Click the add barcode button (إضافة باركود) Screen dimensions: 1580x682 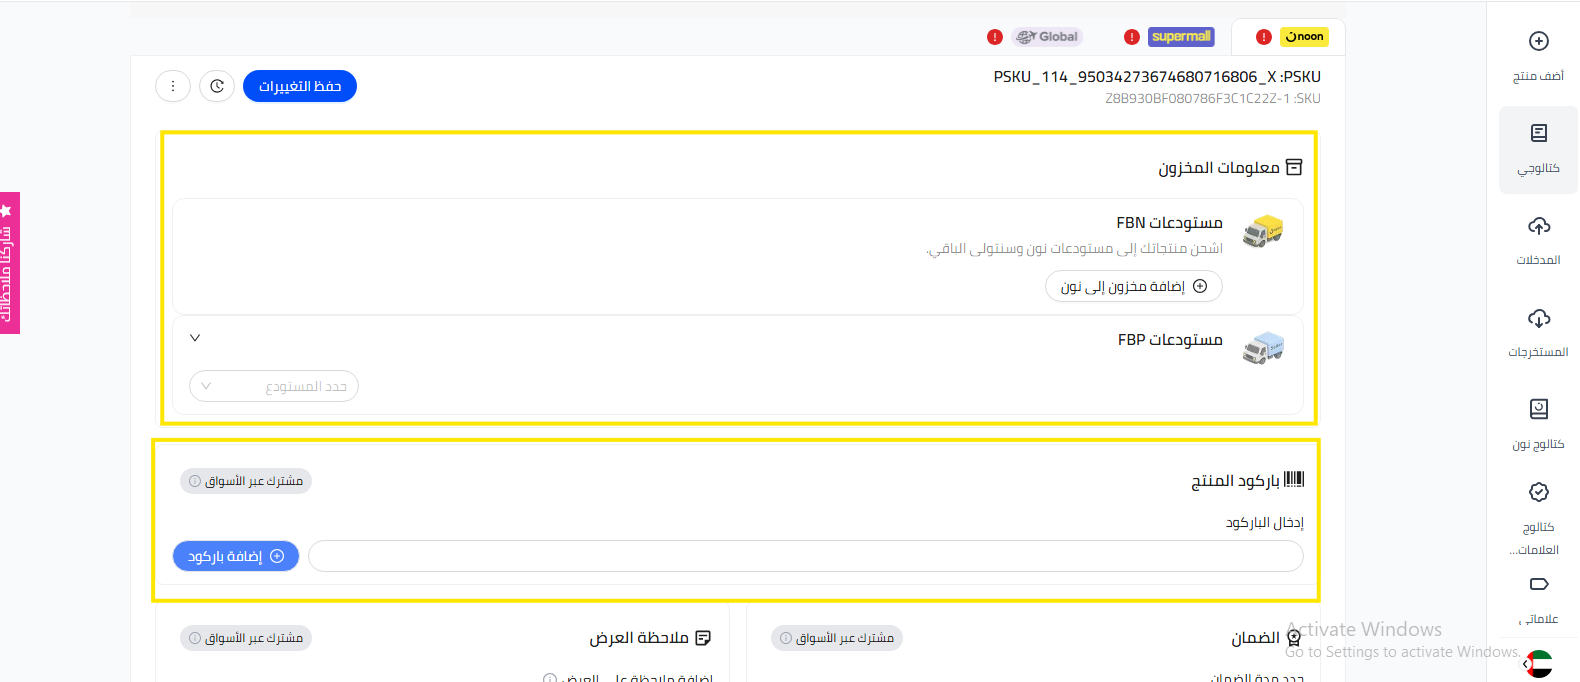[236, 556]
